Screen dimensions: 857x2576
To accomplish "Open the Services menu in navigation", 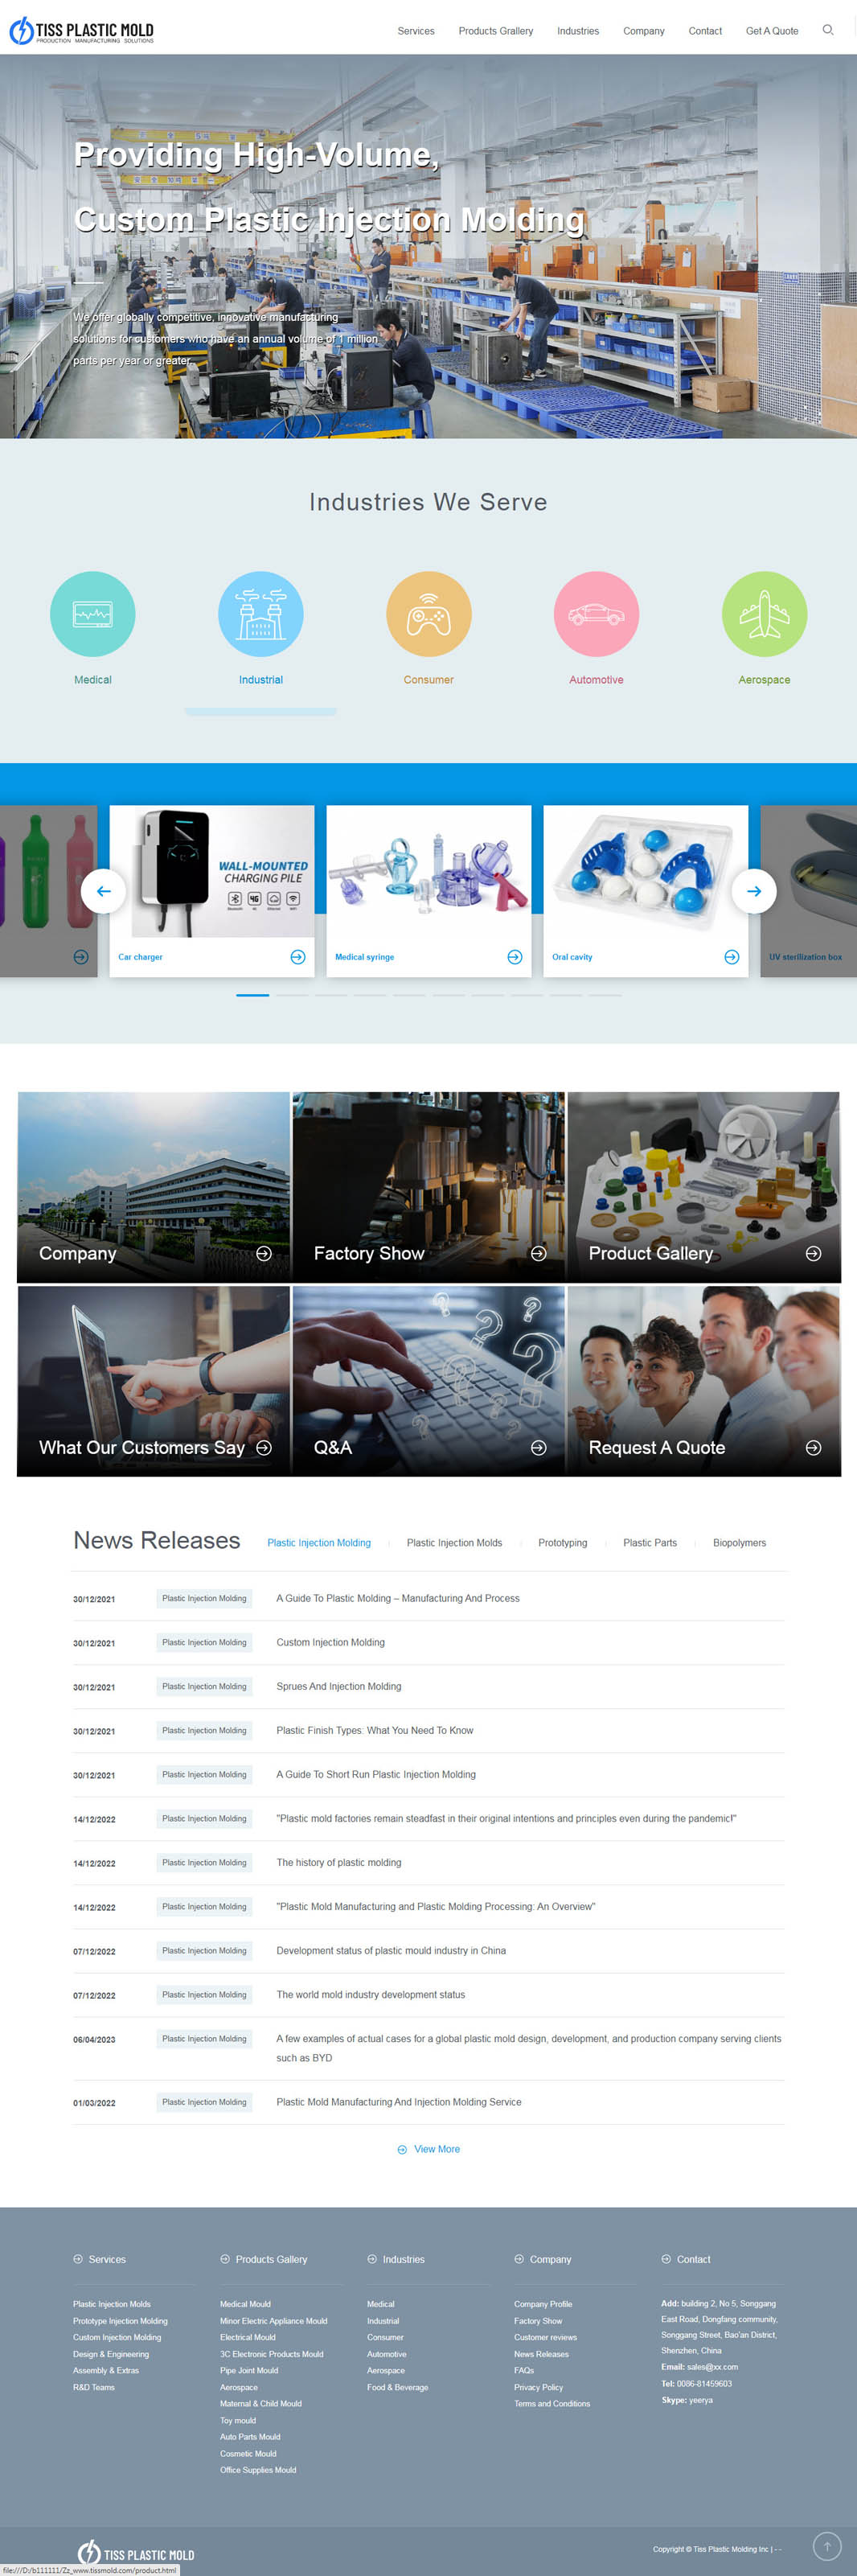I will (416, 31).
